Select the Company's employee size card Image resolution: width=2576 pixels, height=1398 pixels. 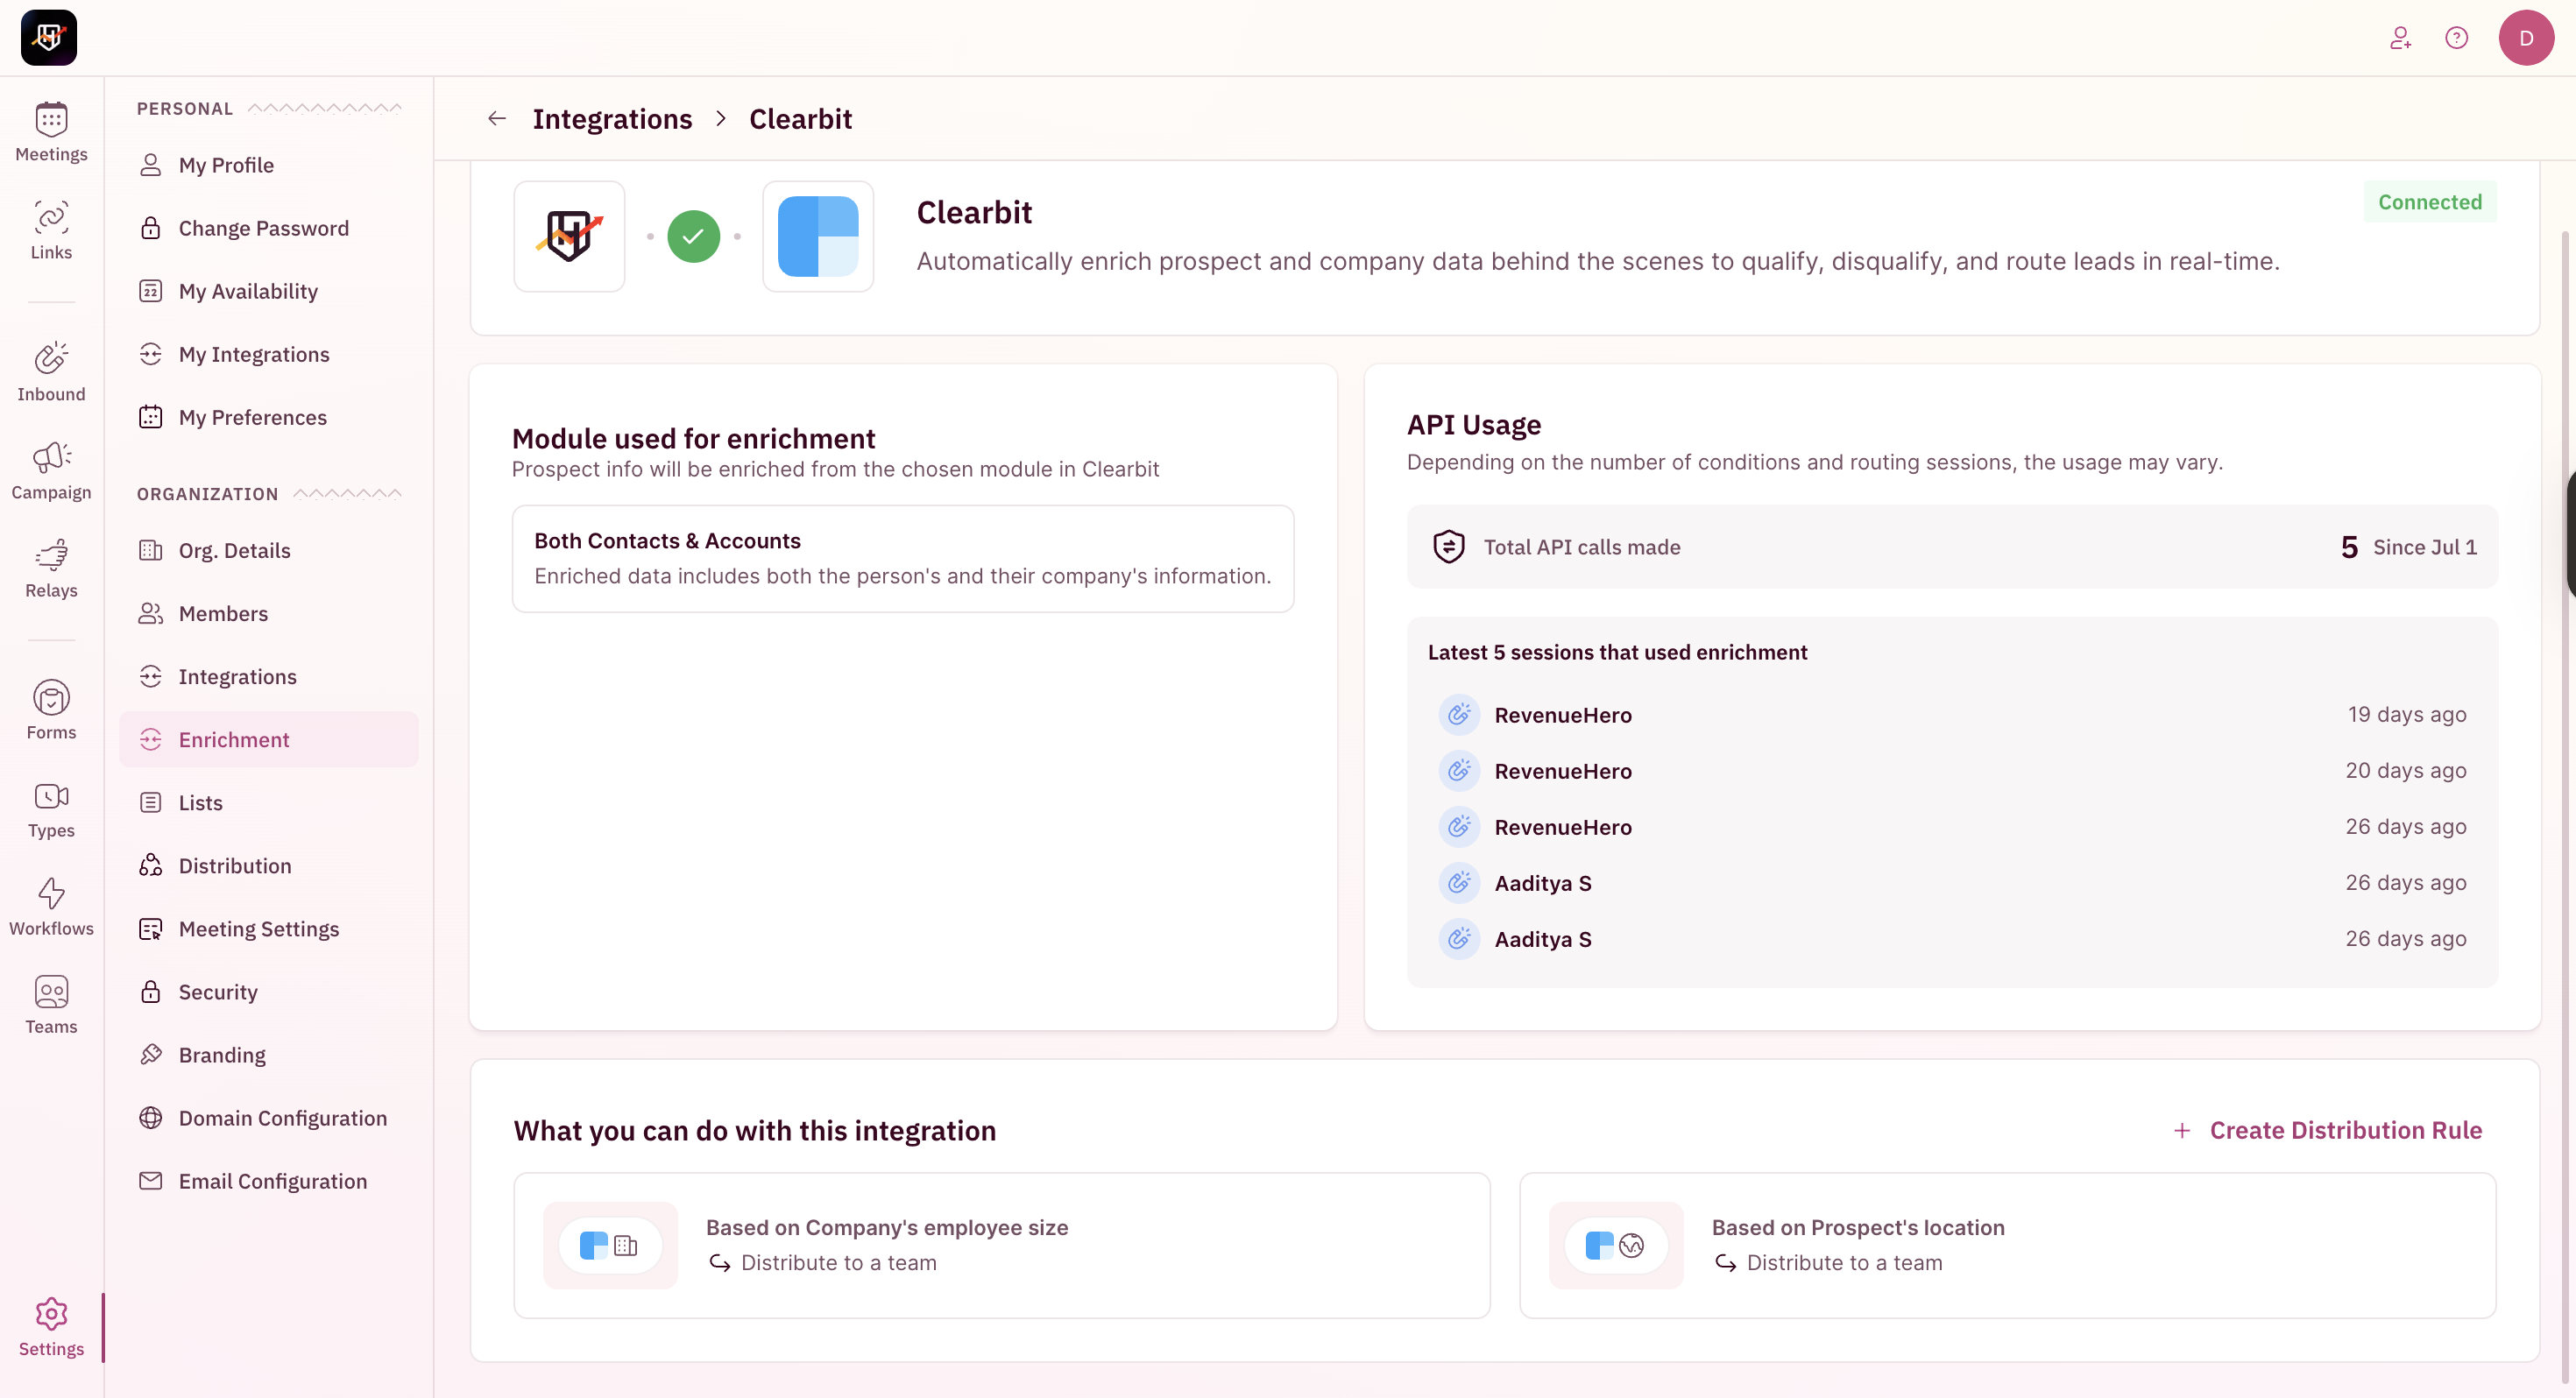pyautogui.click(x=1001, y=1245)
